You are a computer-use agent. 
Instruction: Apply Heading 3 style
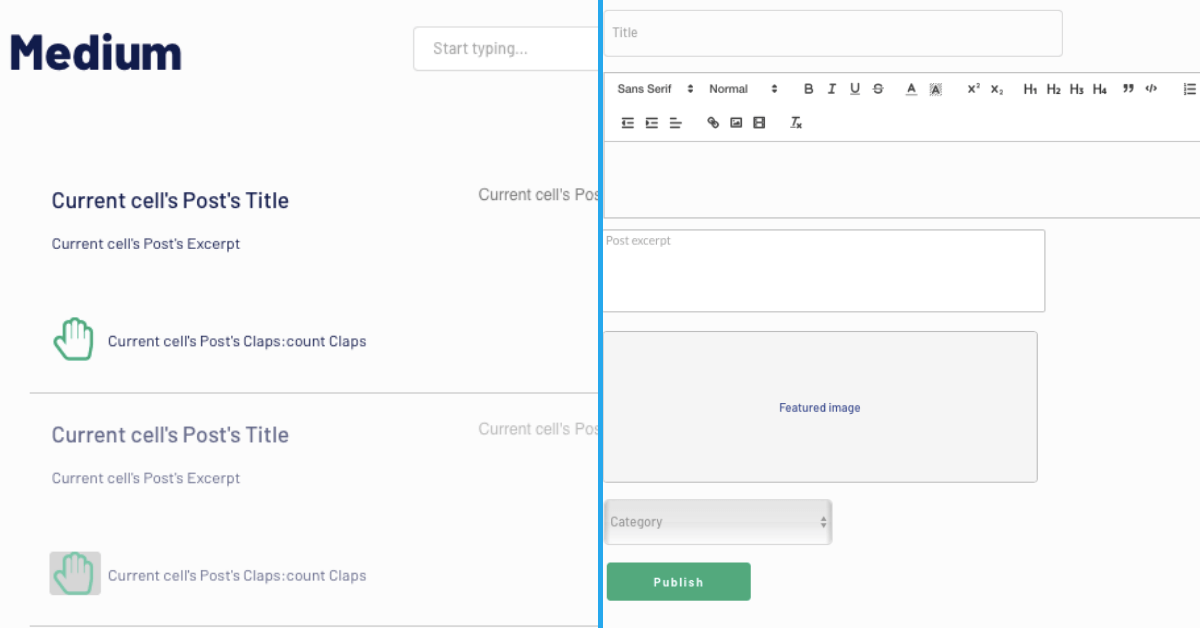[1077, 89]
